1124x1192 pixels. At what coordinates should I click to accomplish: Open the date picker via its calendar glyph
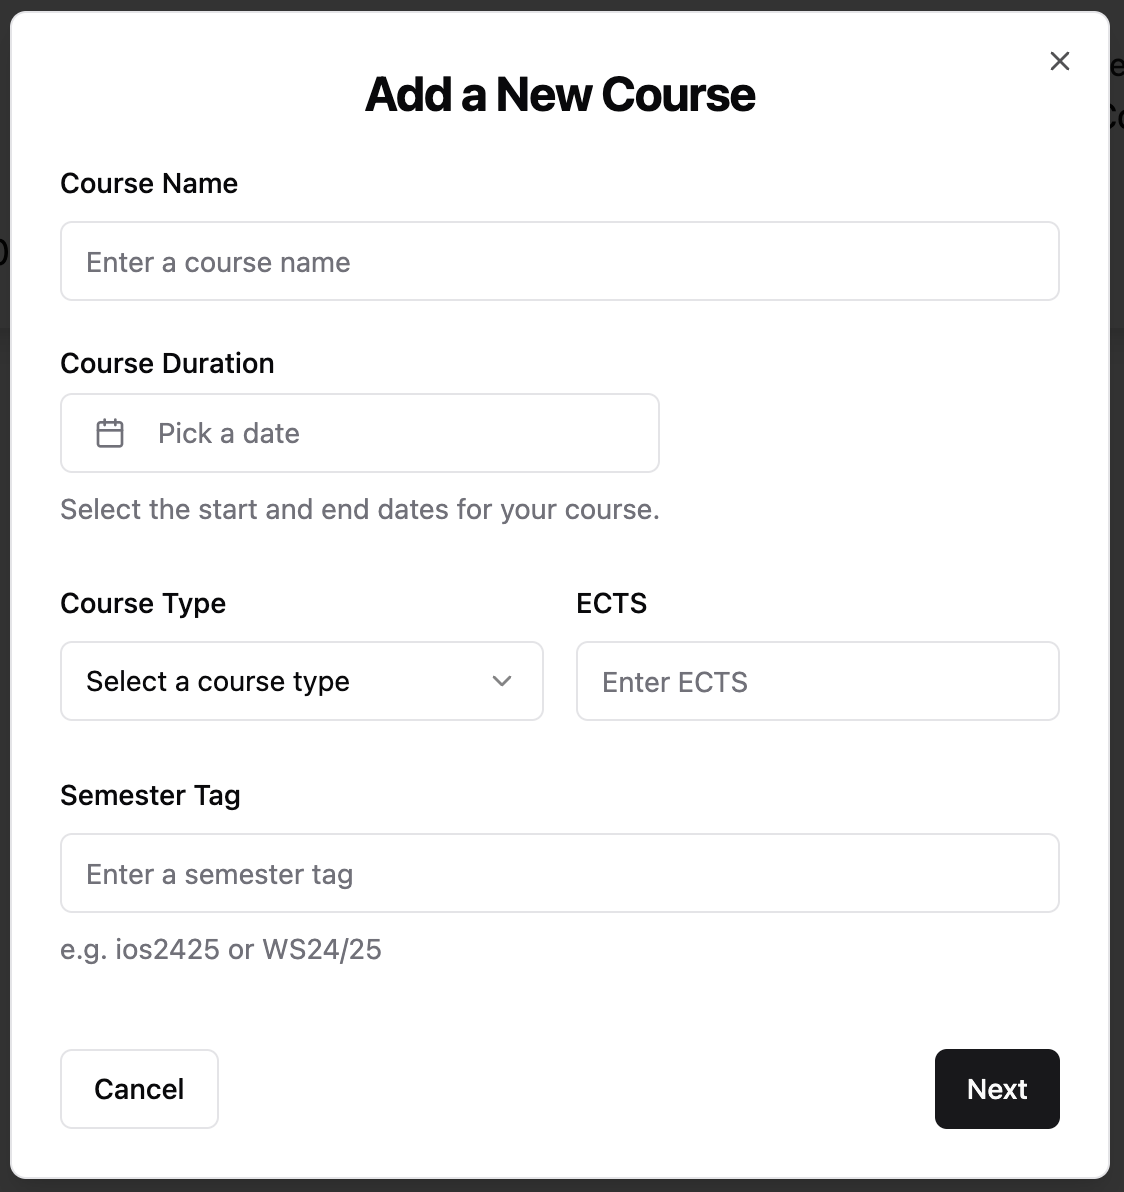110,433
